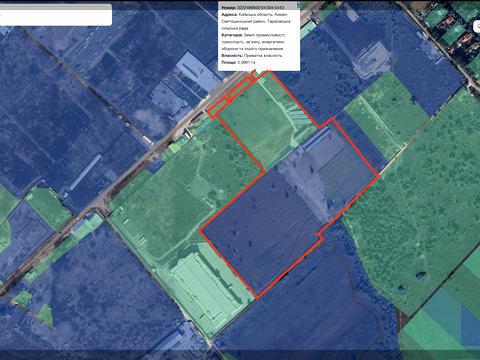Select the small green parcel on far left
Image resolution: width=480 pixels, height=360 pixels.
point(48,207)
